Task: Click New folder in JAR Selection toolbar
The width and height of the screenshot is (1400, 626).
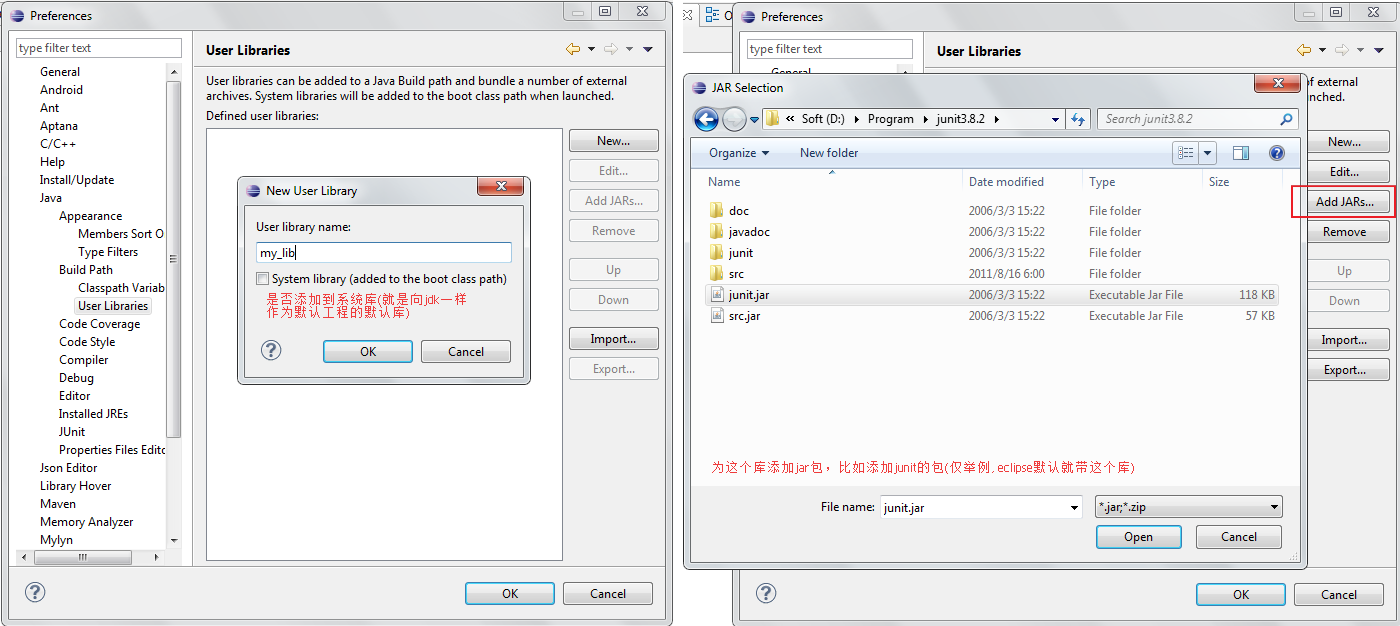Action: [829, 153]
